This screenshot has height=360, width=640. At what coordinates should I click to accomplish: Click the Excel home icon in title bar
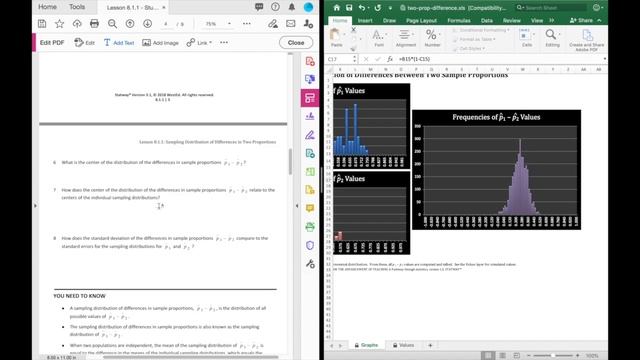[336, 8]
